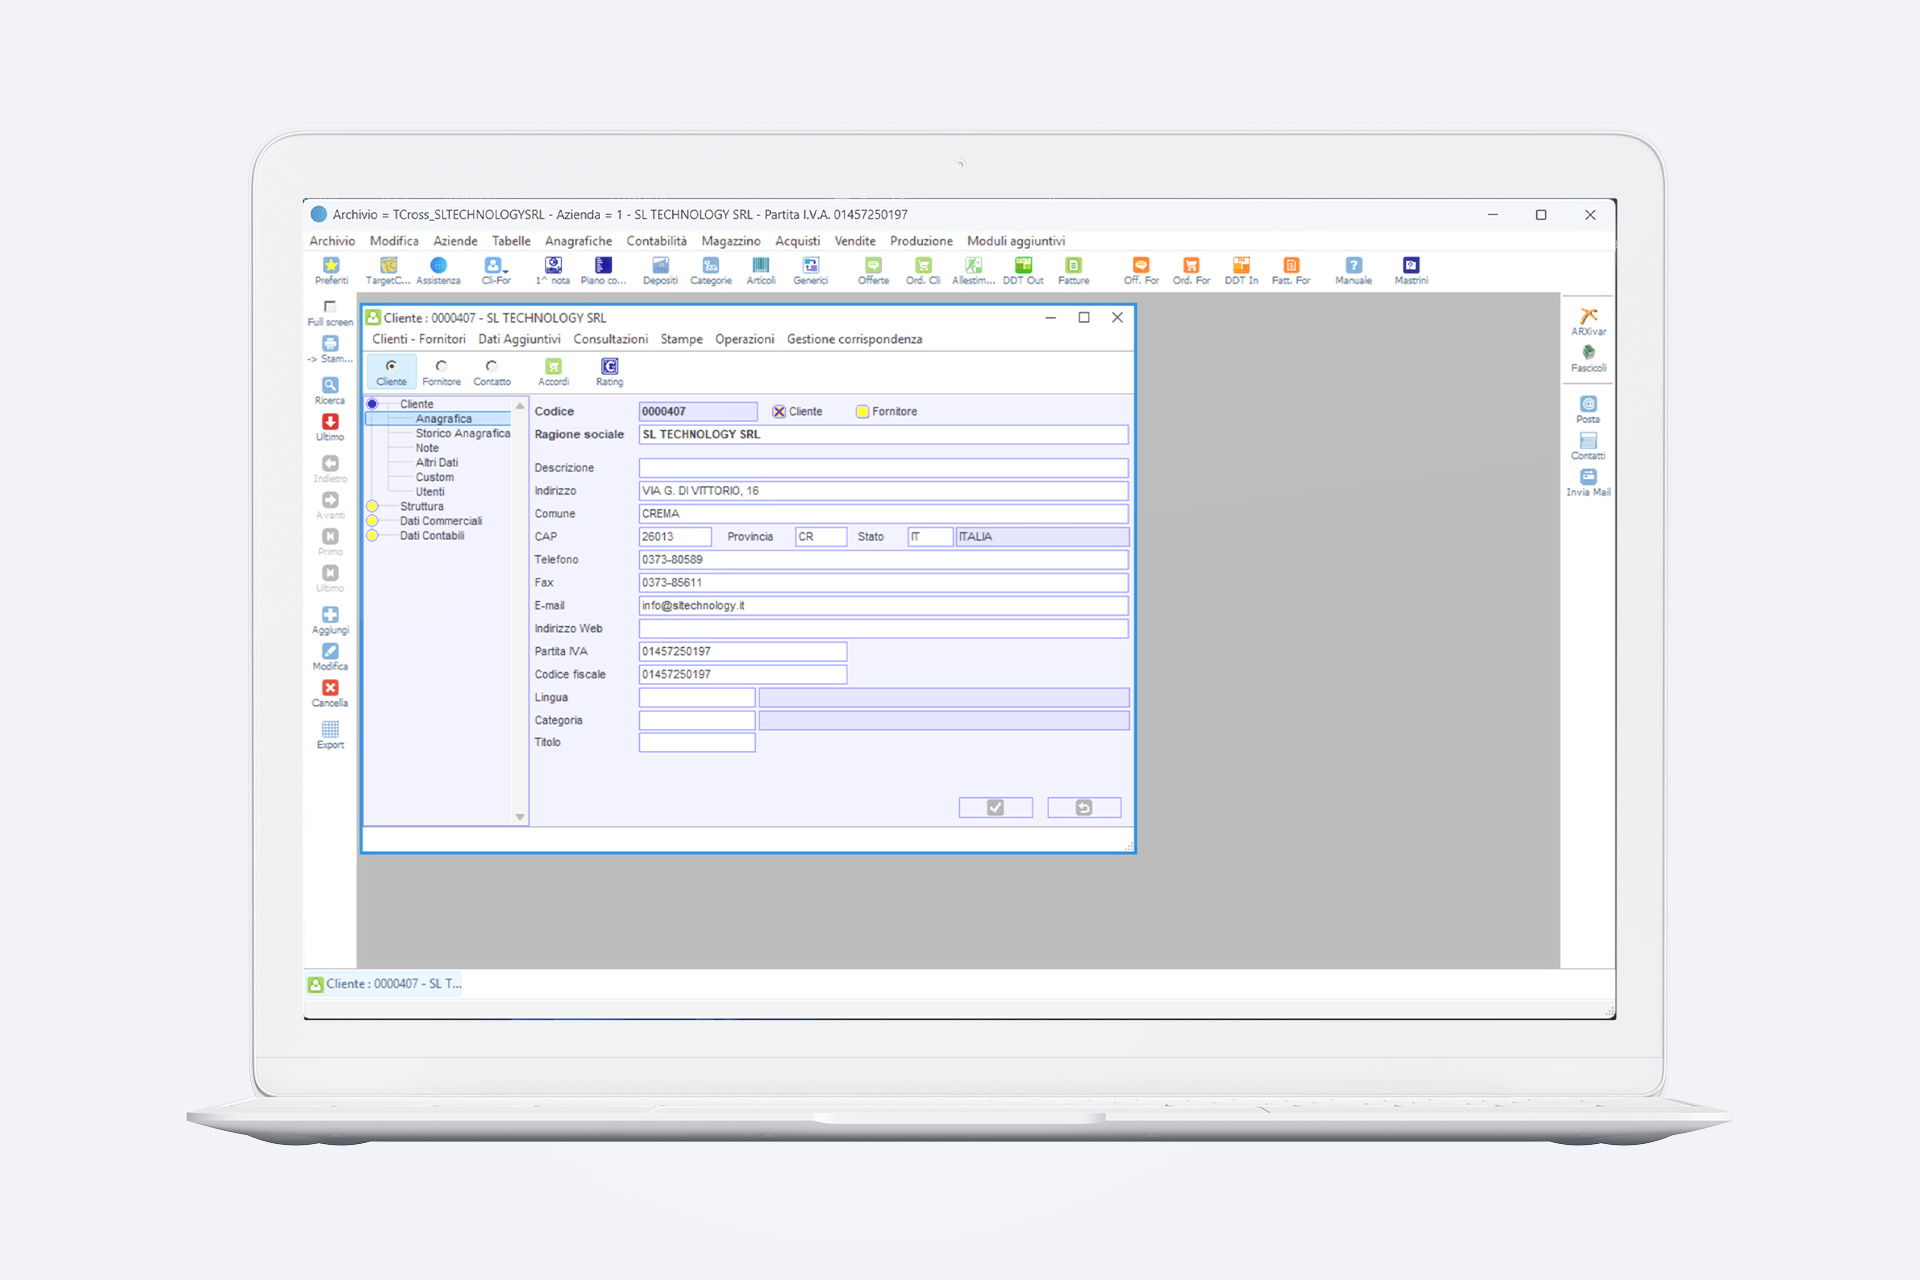
Task: Click the tree panel scroll-down arrow
Action: (520, 817)
